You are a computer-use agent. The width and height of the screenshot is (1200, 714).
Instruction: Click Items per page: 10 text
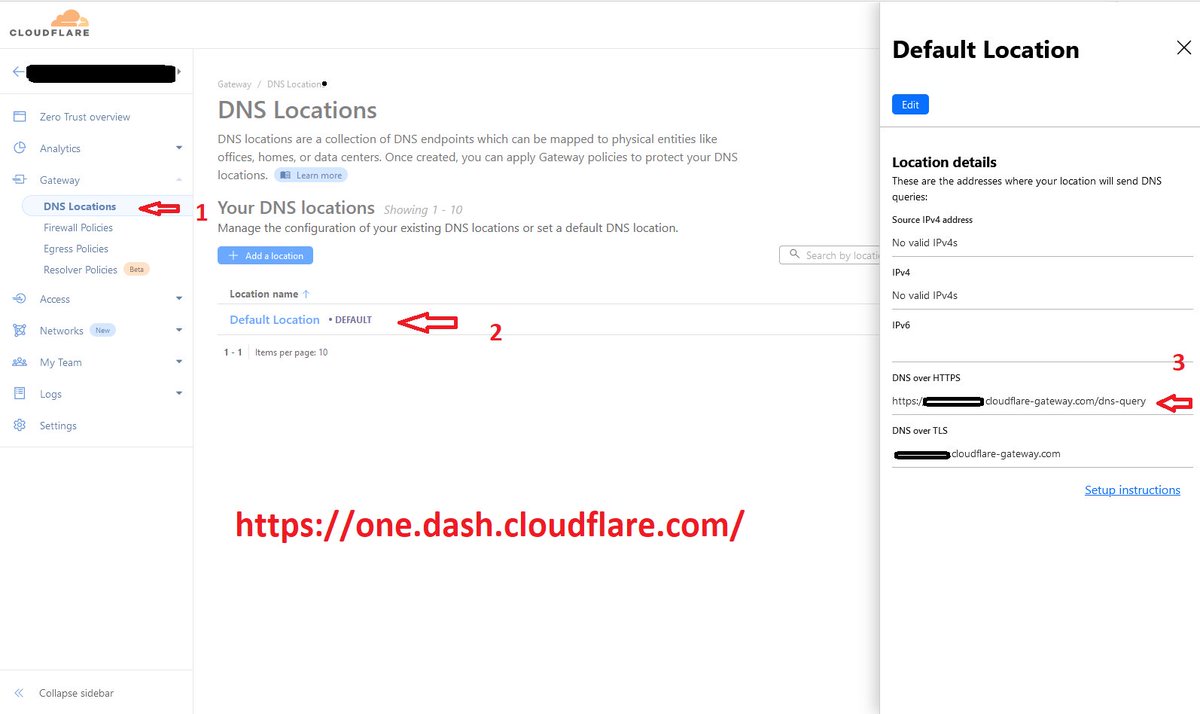291,352
